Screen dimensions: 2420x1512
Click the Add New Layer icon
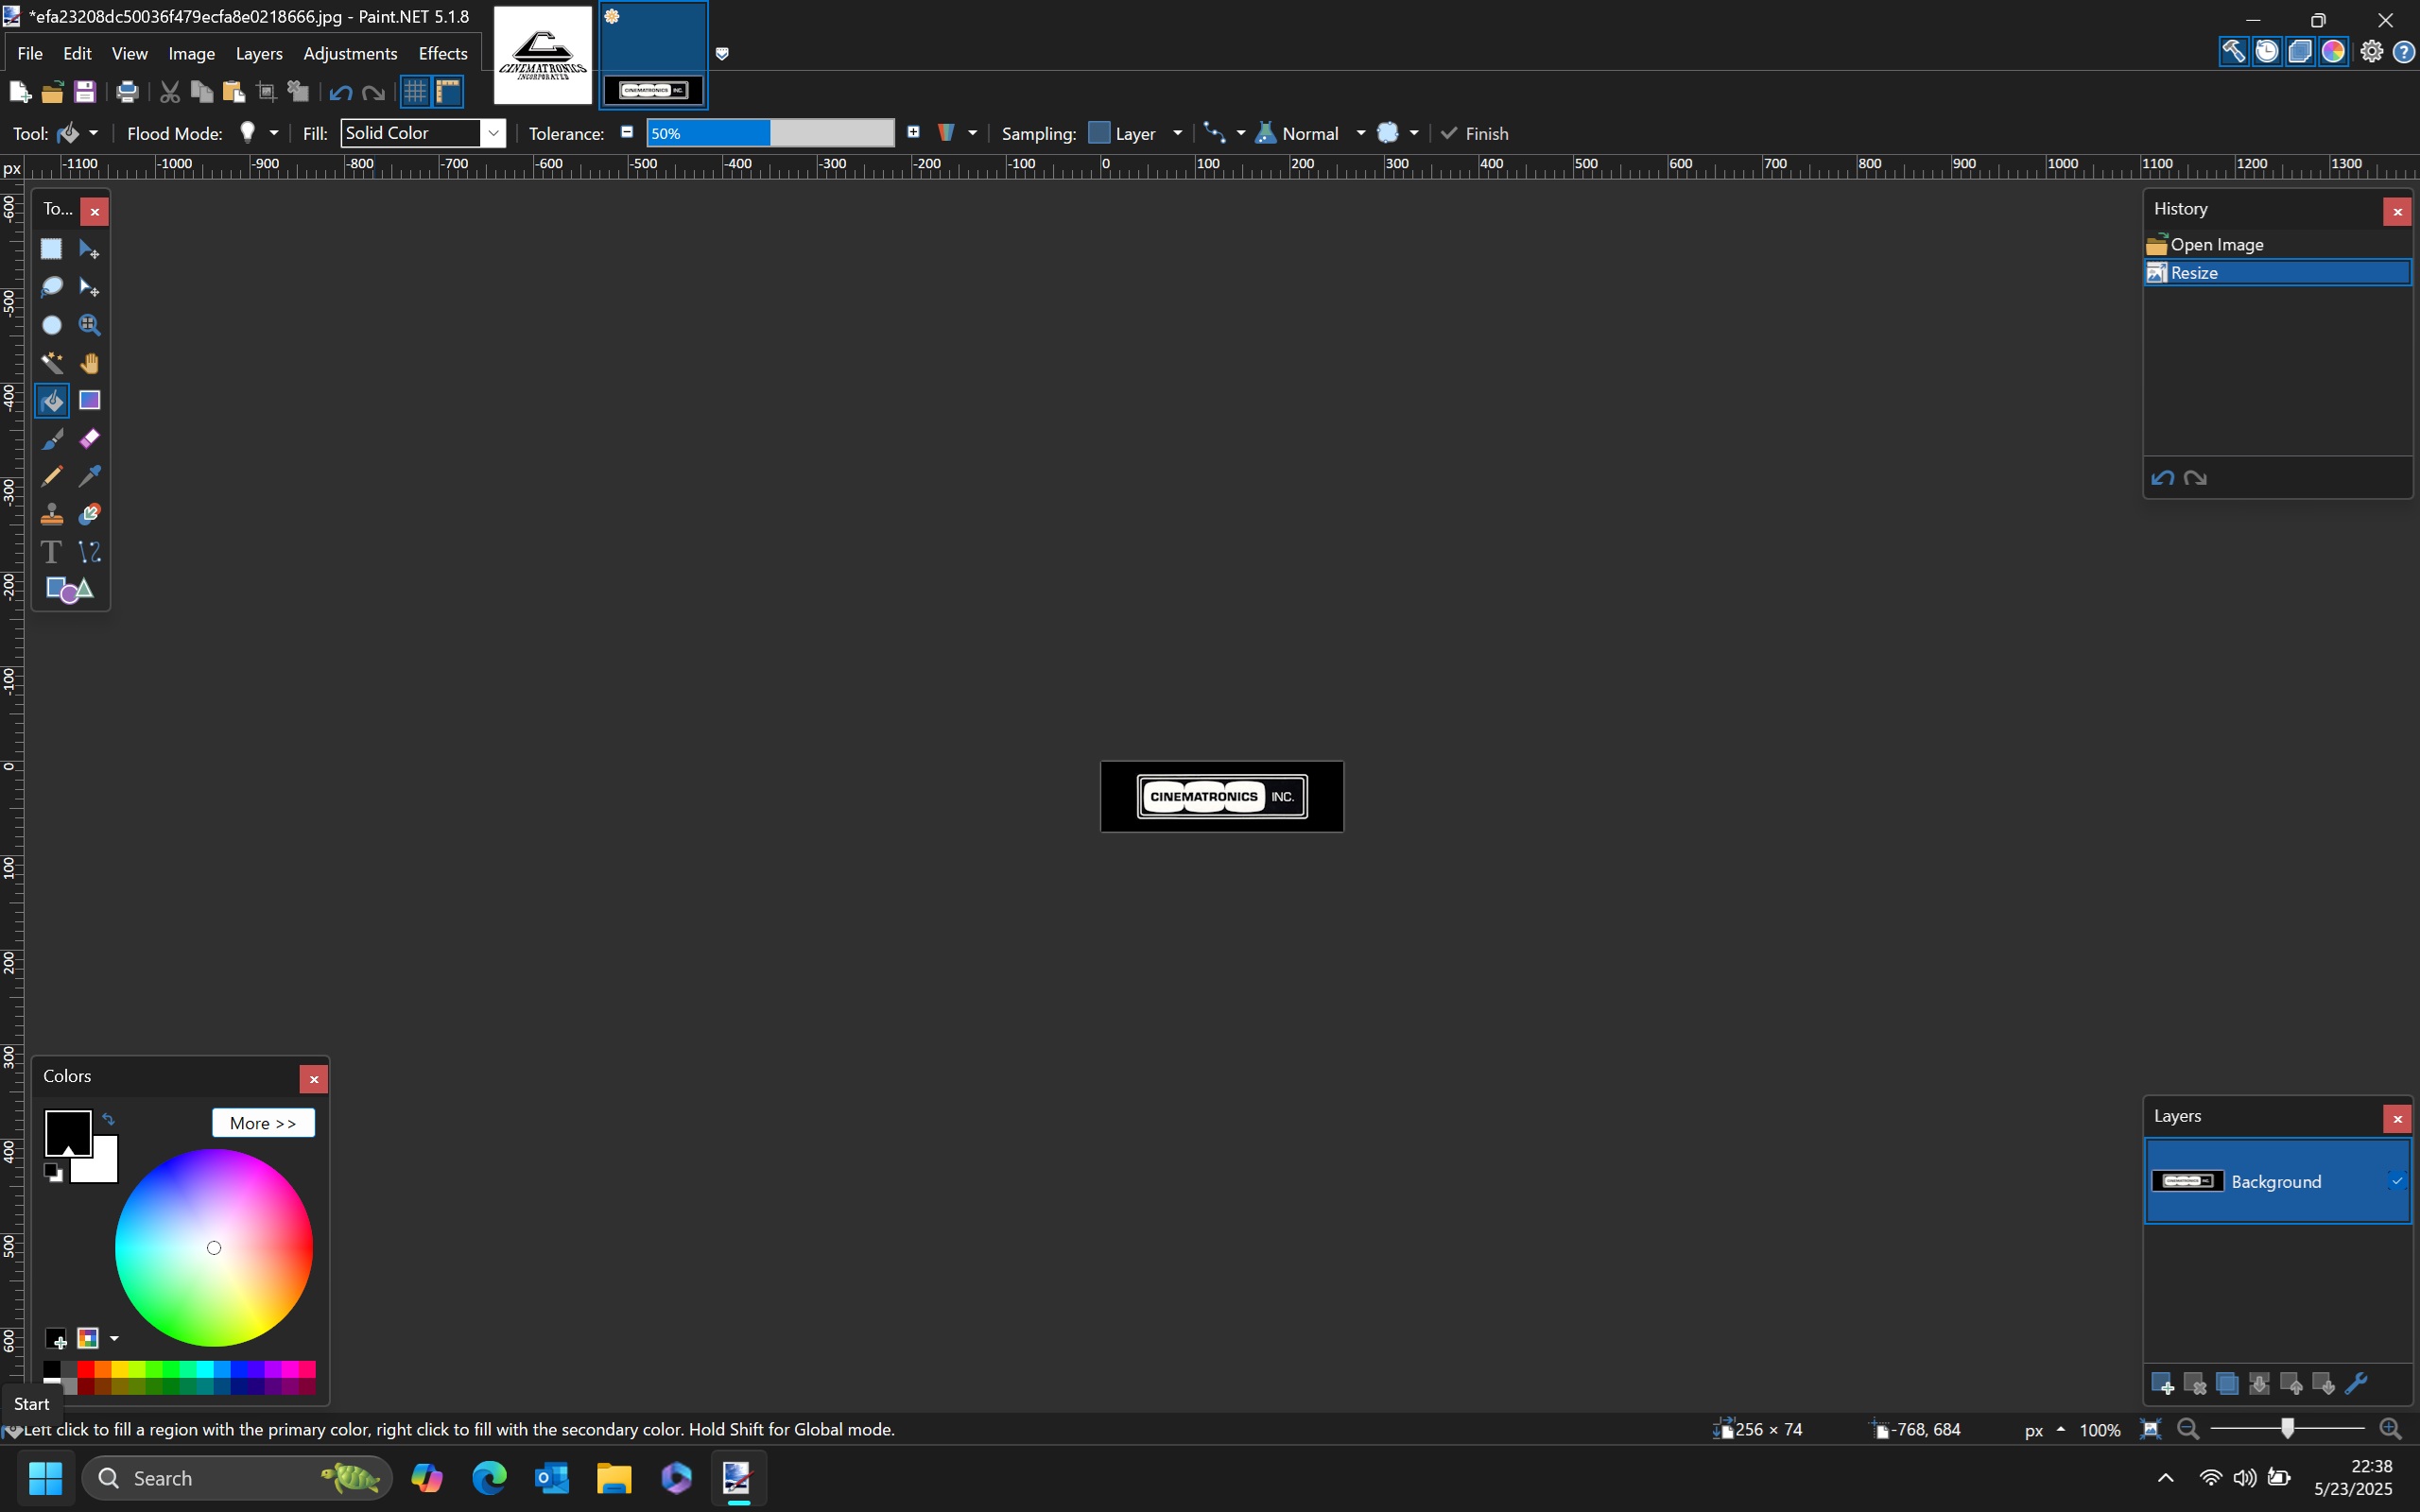2161,1384
